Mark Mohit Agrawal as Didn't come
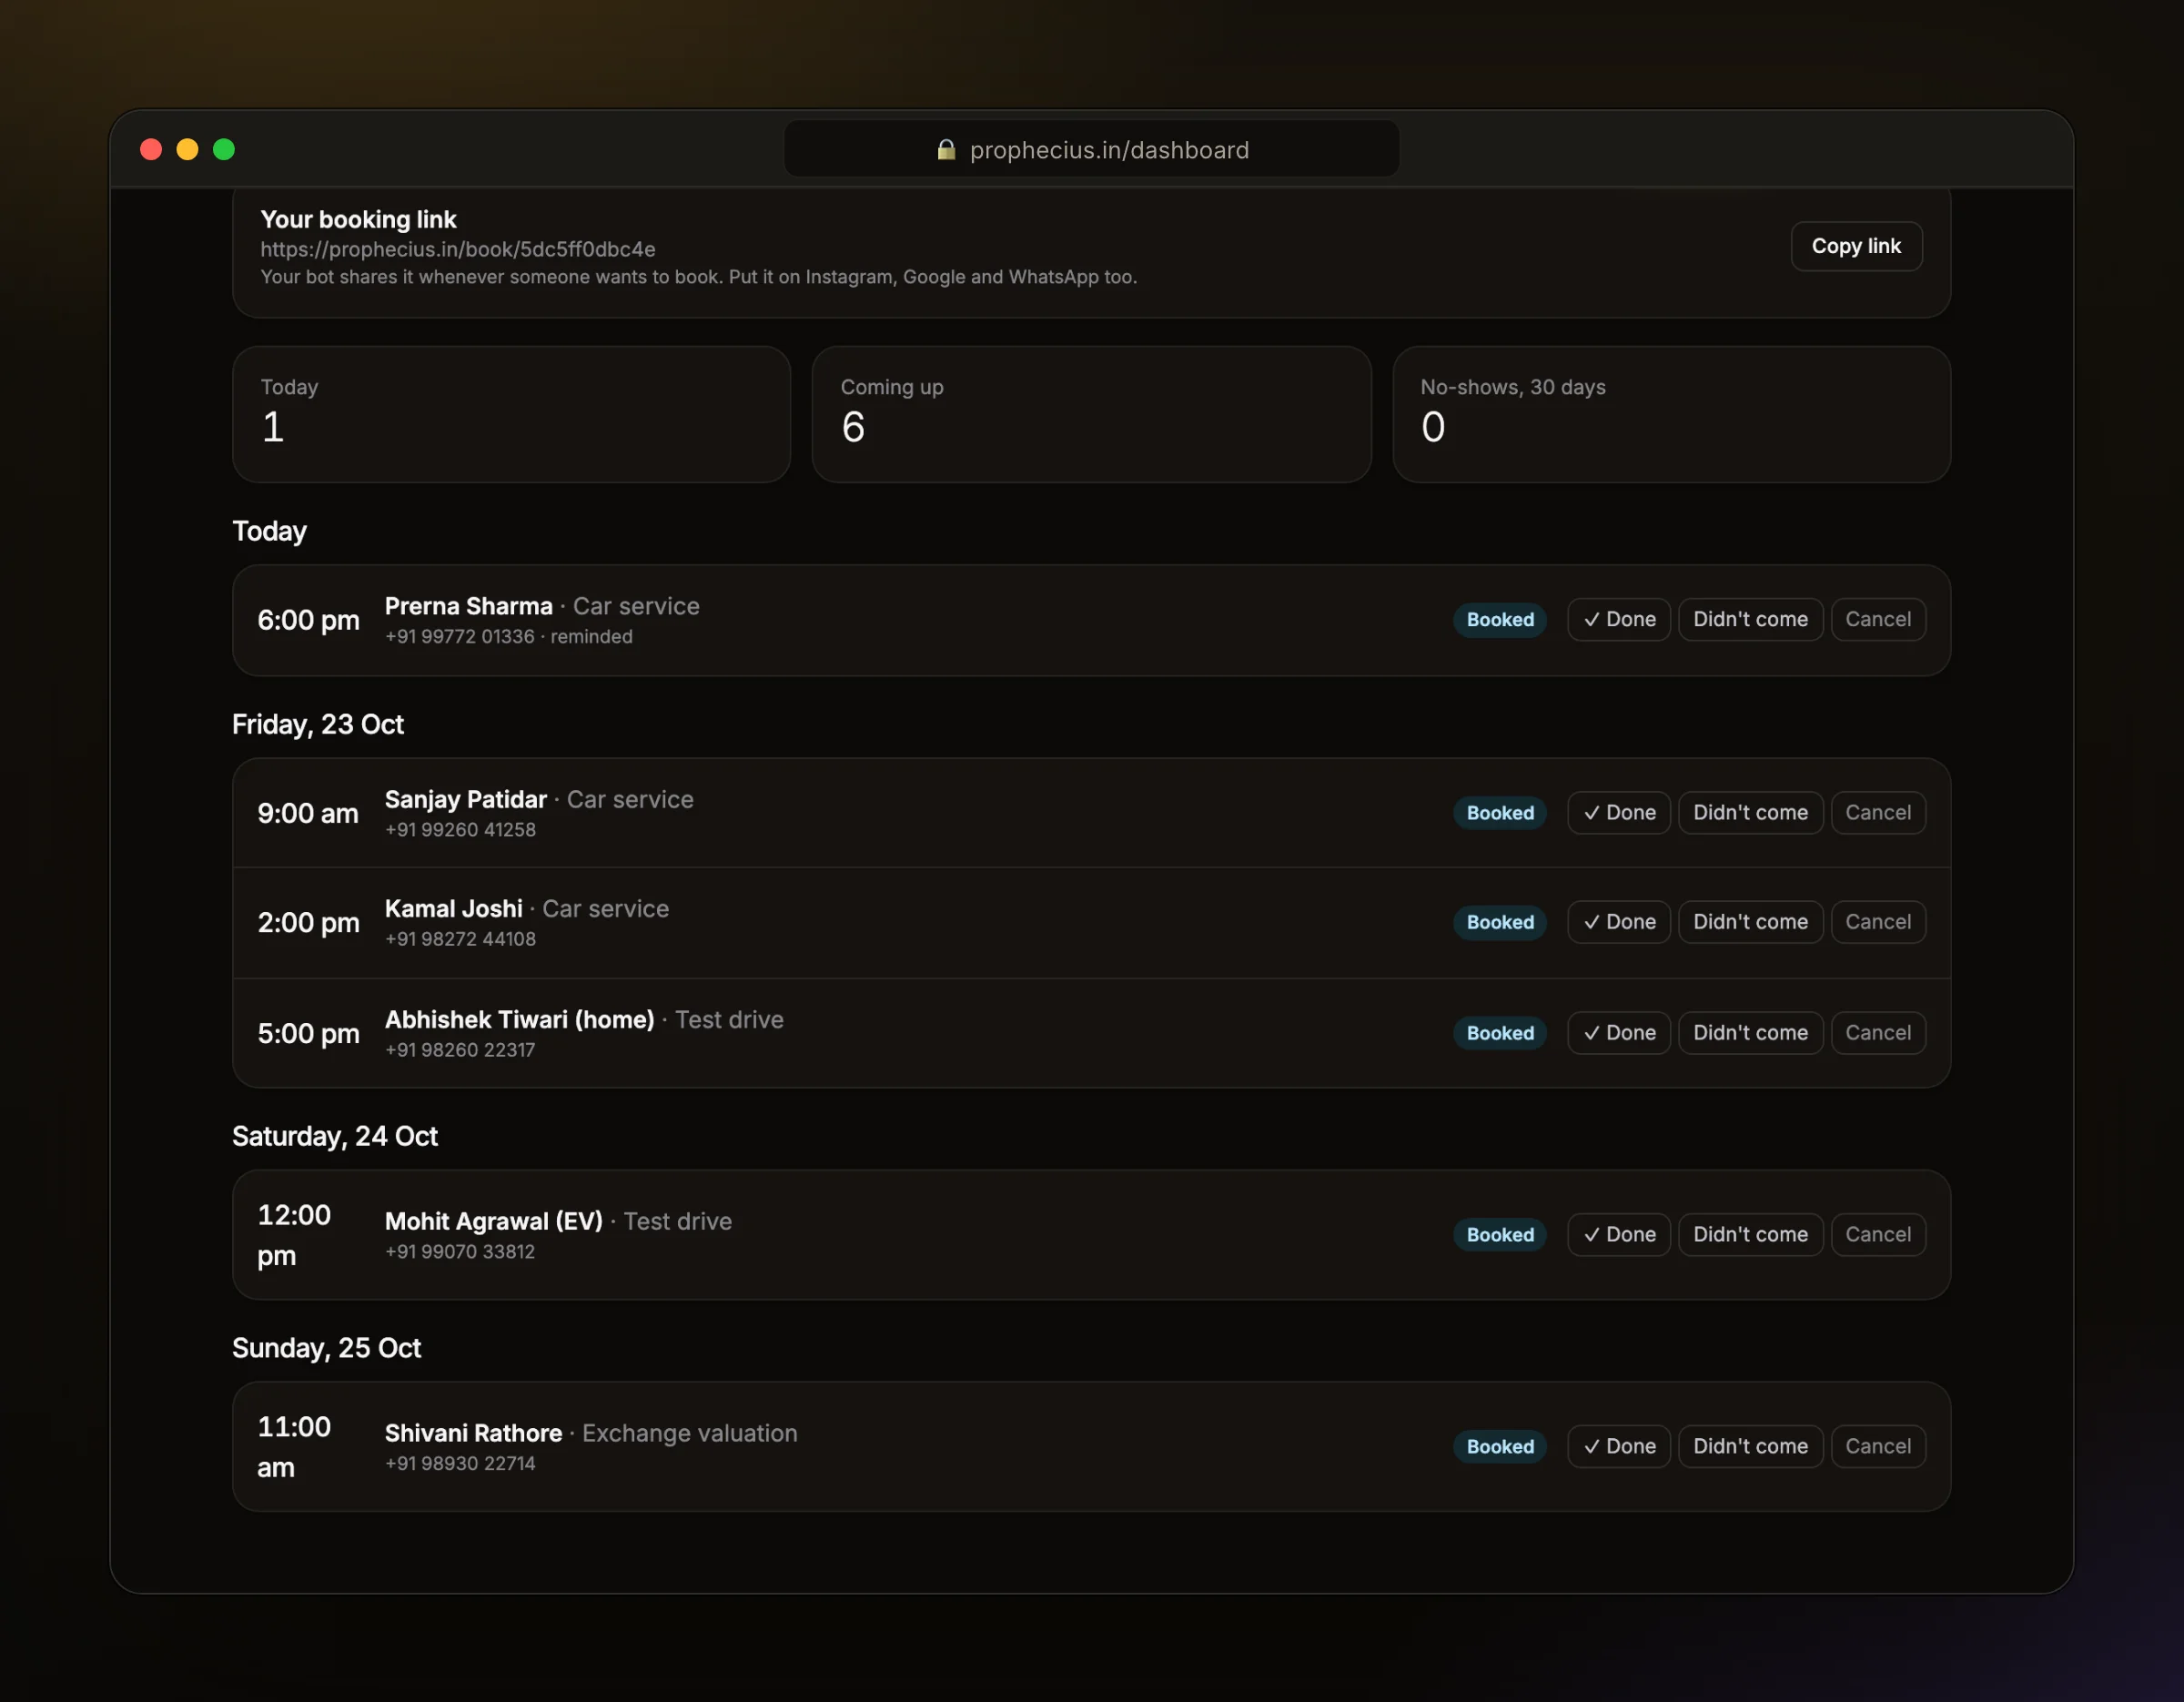 (x=1750, y=1235)
